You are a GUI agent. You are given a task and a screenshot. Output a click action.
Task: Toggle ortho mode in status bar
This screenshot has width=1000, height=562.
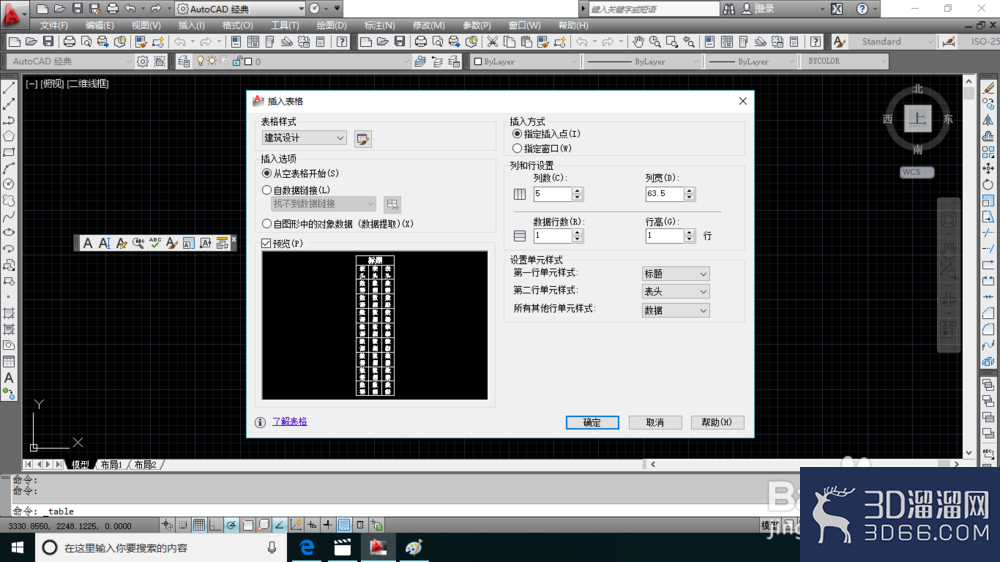(215, 525)
